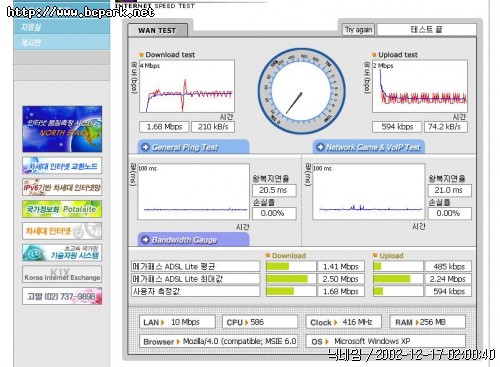Click the 21.0 ms round-trip delay value
500x367 pixels.
450,190
